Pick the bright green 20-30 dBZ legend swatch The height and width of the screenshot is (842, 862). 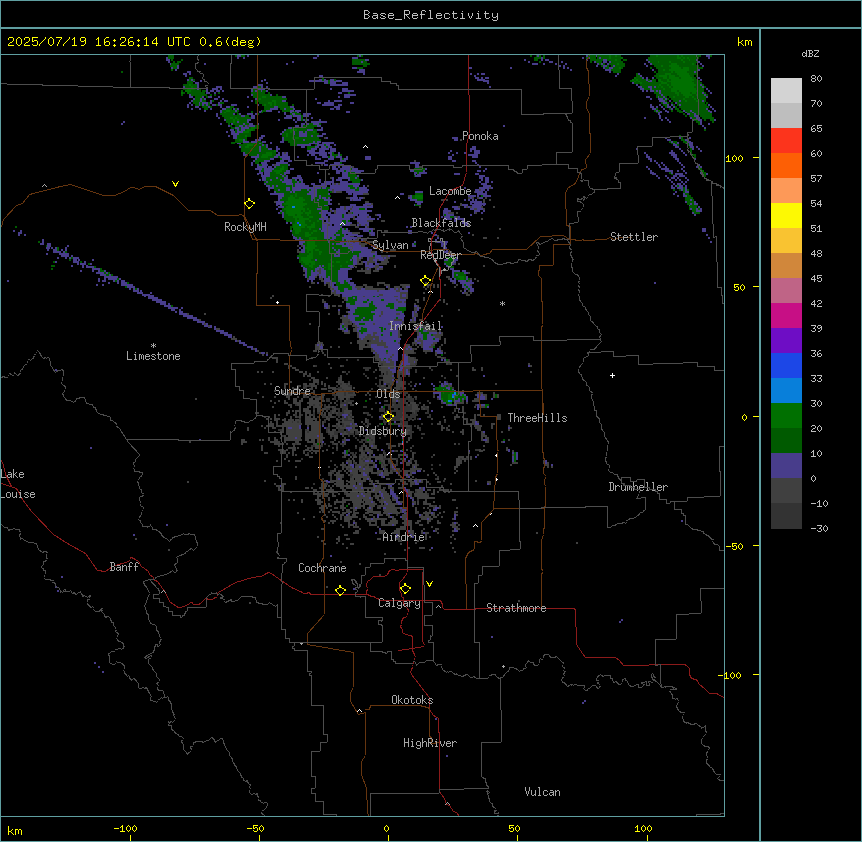[786, 416]
